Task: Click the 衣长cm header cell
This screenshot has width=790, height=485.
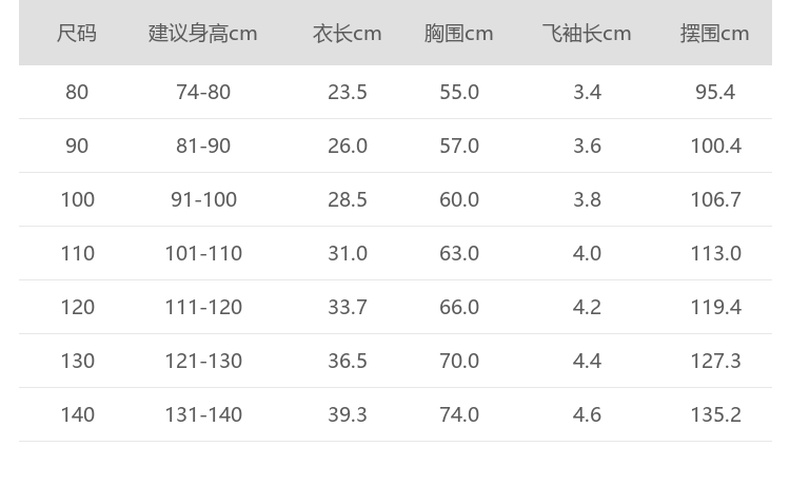Action: (x=347, y=33)
